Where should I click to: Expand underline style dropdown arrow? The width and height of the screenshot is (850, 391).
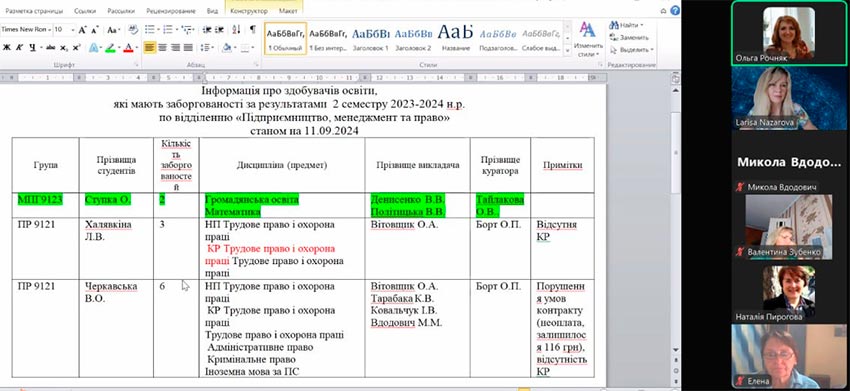click(41, 48)
